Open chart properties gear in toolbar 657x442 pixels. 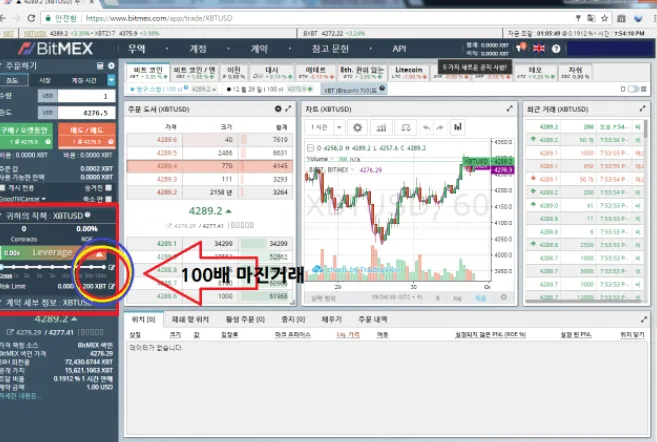357,127
